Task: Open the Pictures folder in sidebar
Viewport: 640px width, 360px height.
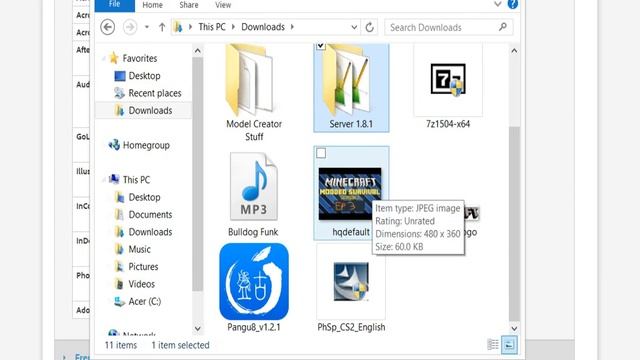Action: tap(143, 267)
